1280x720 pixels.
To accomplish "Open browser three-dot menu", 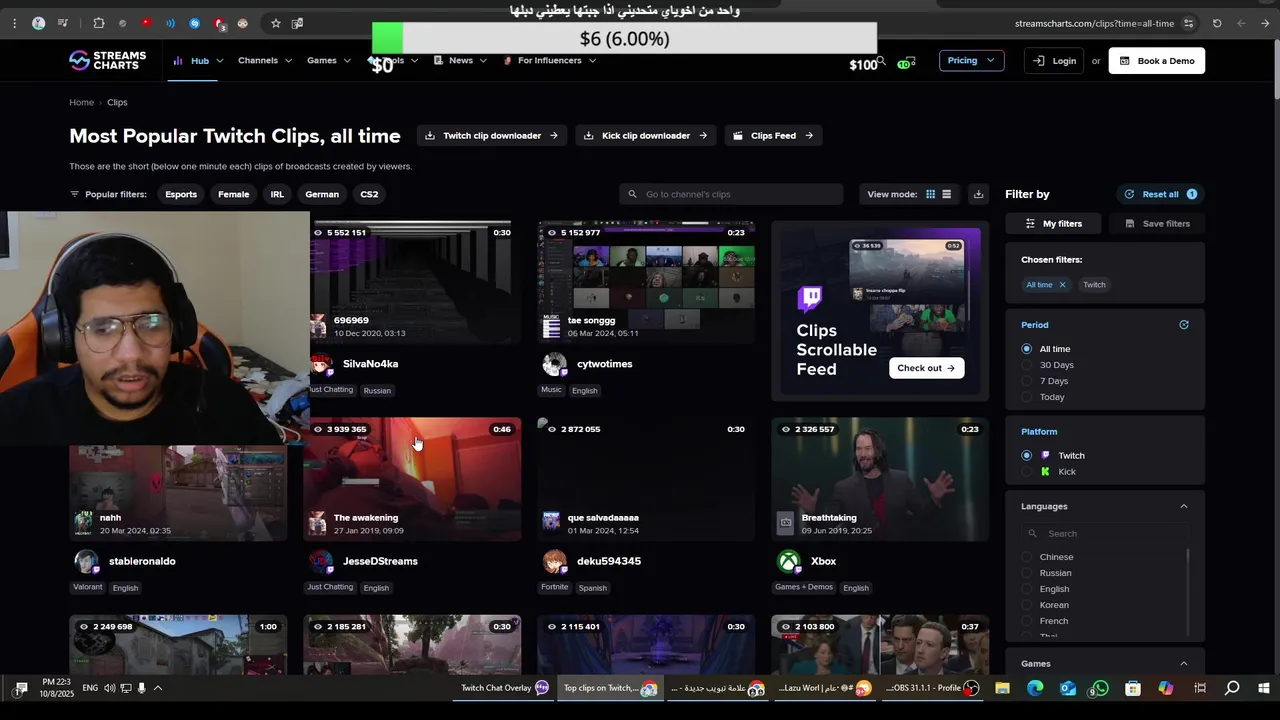I will pos(14,23).
